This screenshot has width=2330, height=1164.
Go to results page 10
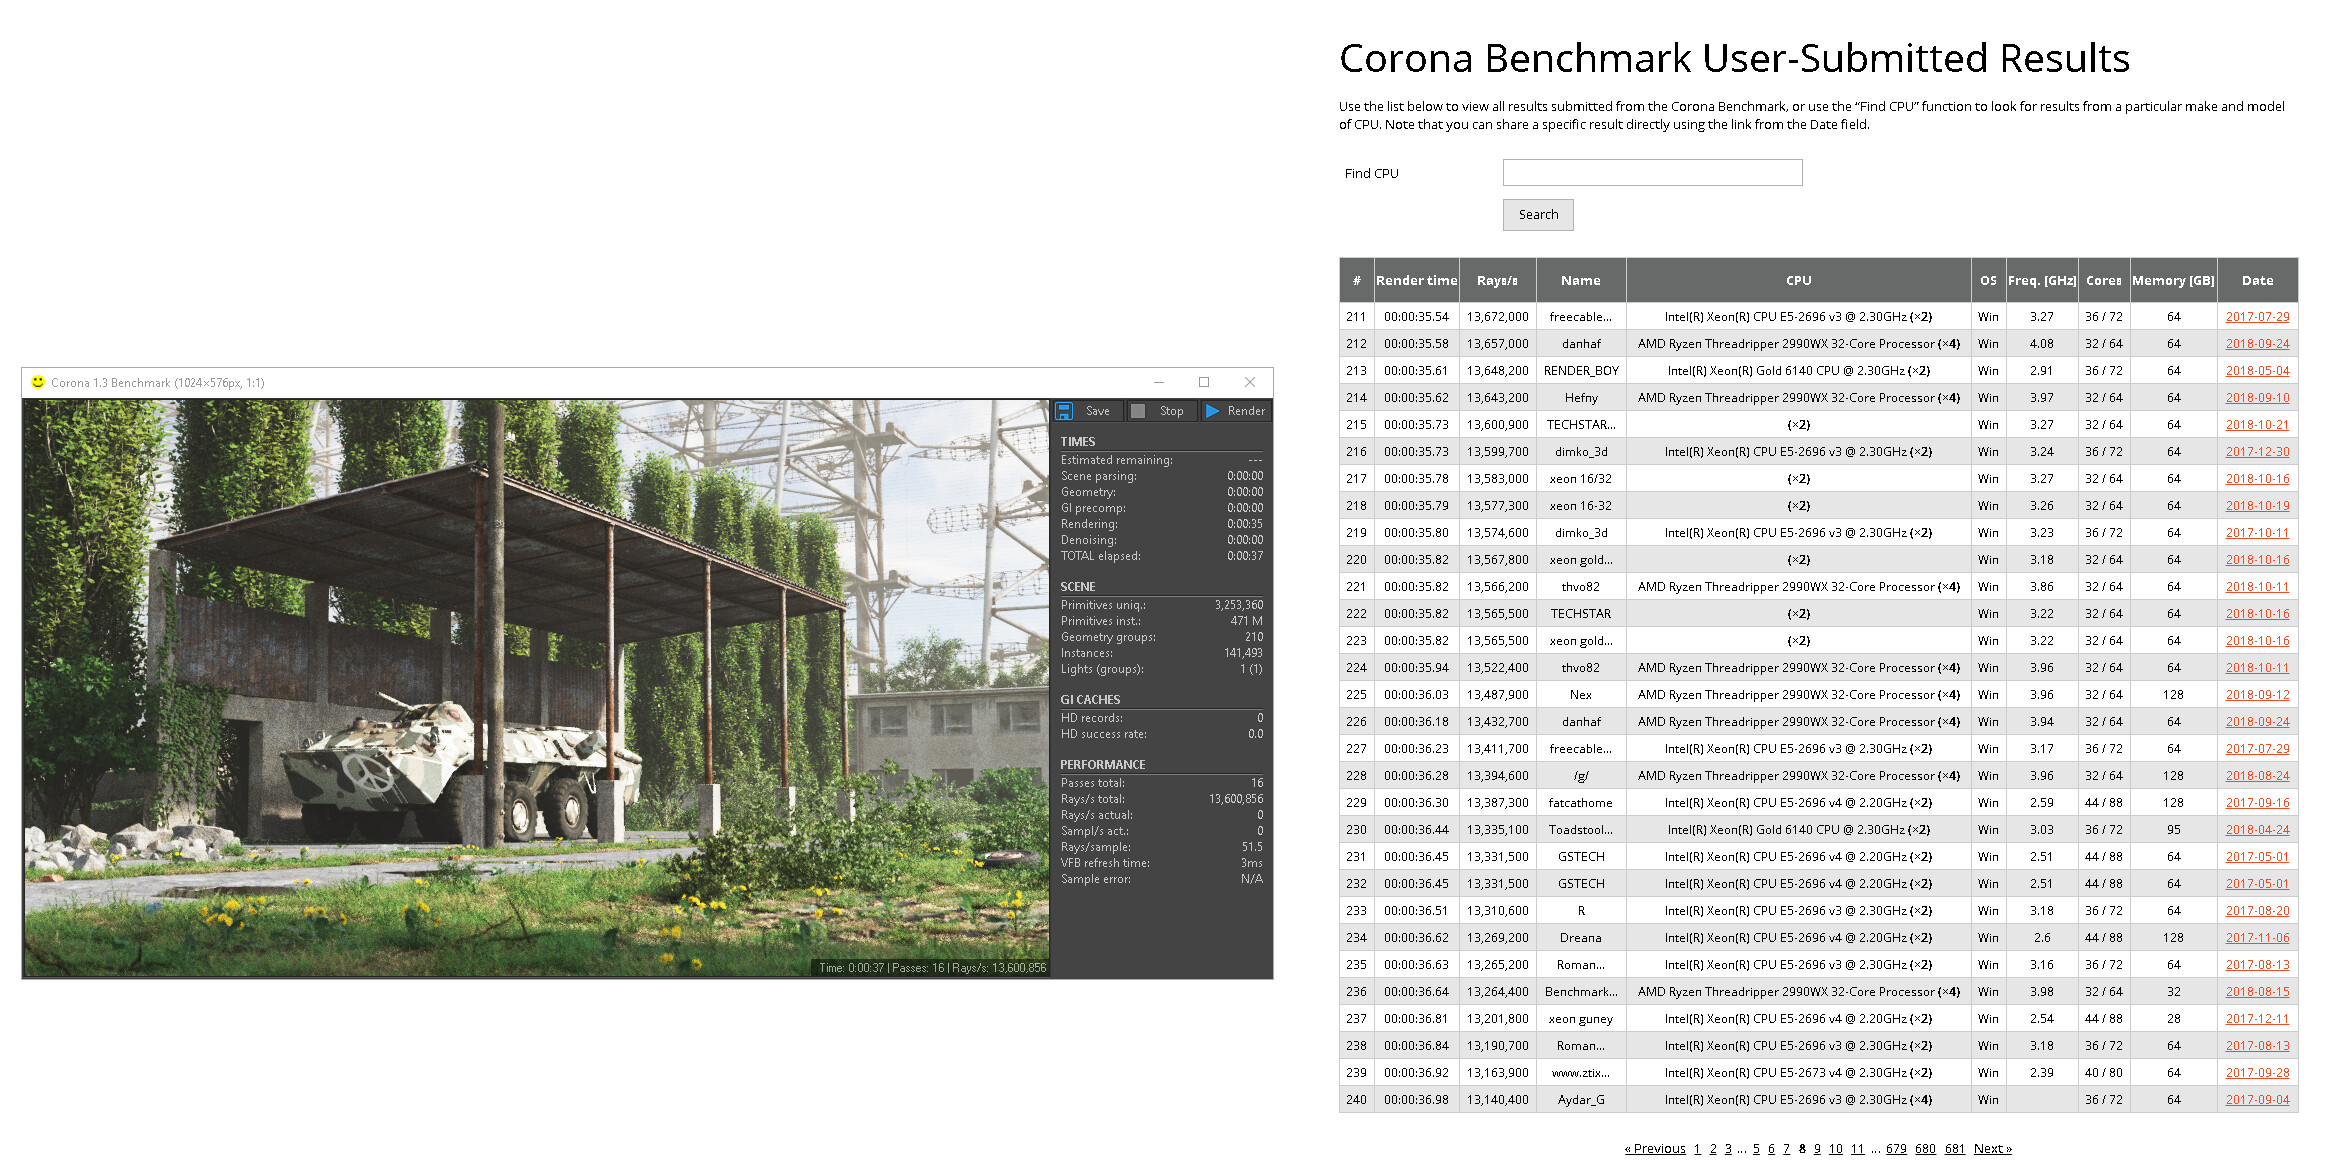[1836, 1148]
